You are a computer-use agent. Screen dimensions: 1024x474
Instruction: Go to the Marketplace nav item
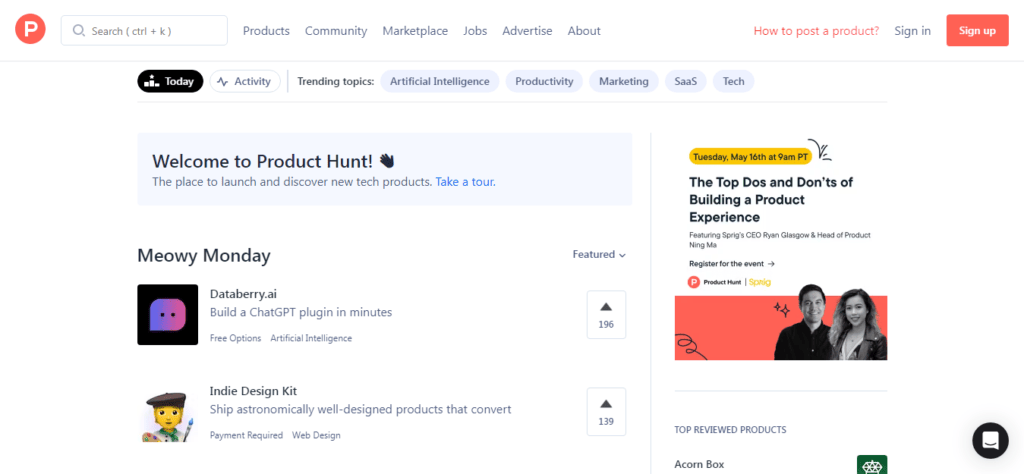(415, 31)
